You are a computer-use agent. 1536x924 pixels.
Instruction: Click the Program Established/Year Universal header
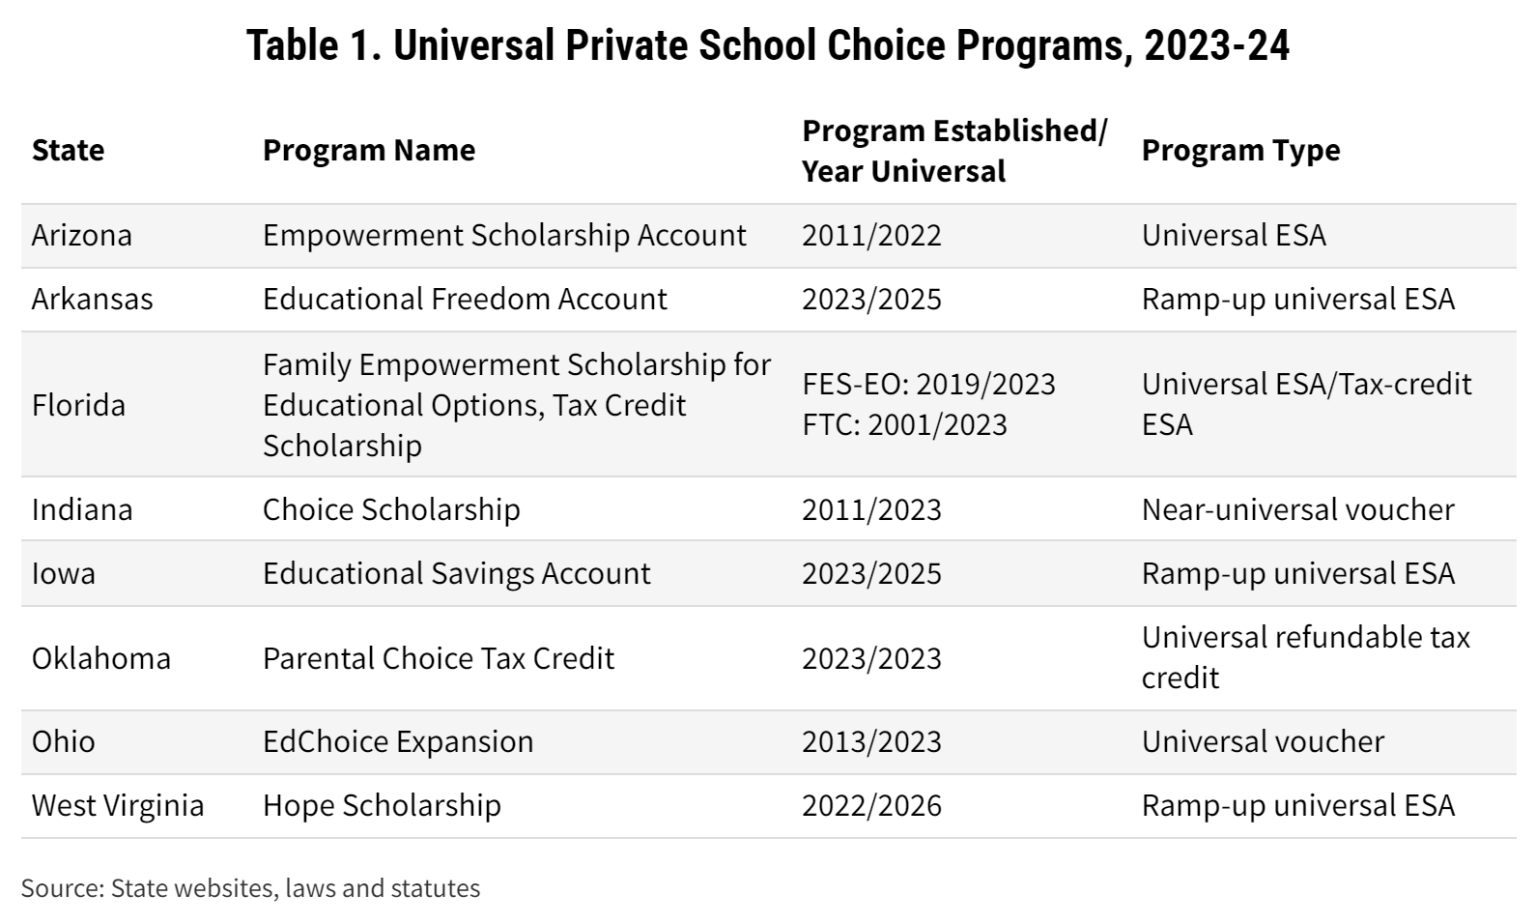pos(954,150)
